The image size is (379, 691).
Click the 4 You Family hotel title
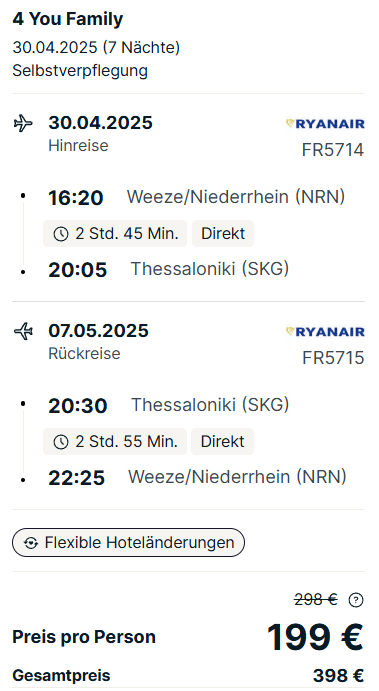68,19
